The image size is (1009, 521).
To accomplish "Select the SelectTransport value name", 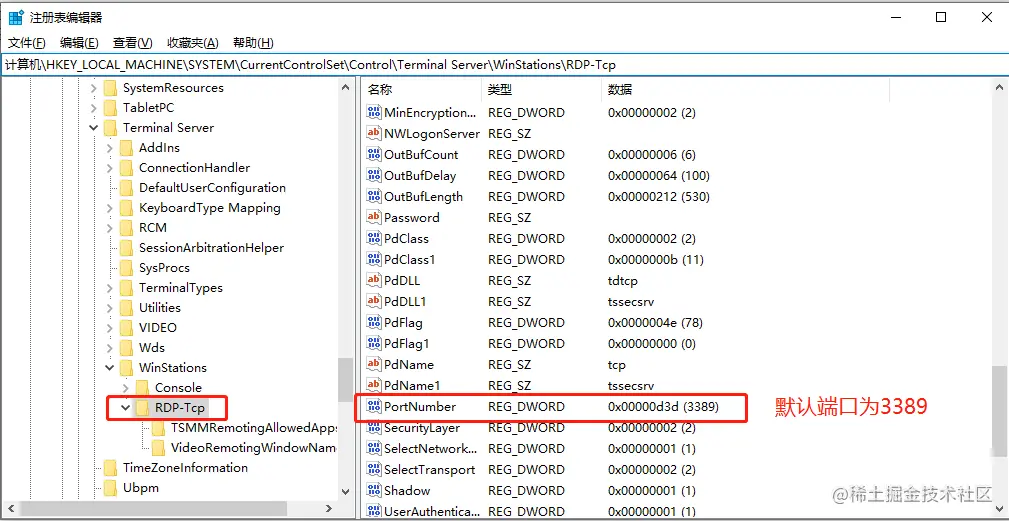I will tap(429, 470).
